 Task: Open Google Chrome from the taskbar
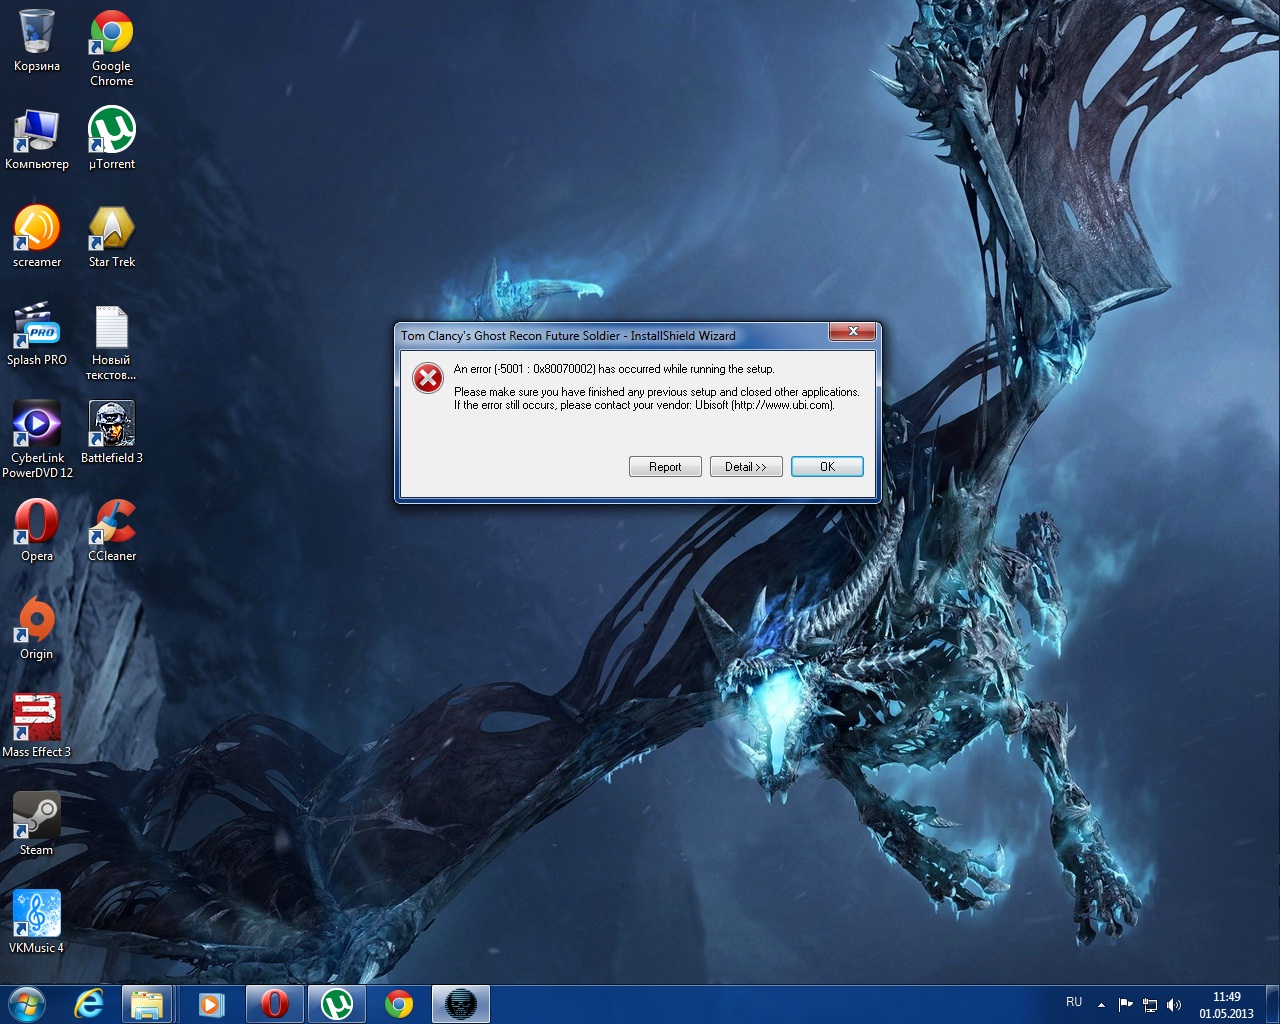[x=399, y=1003]
